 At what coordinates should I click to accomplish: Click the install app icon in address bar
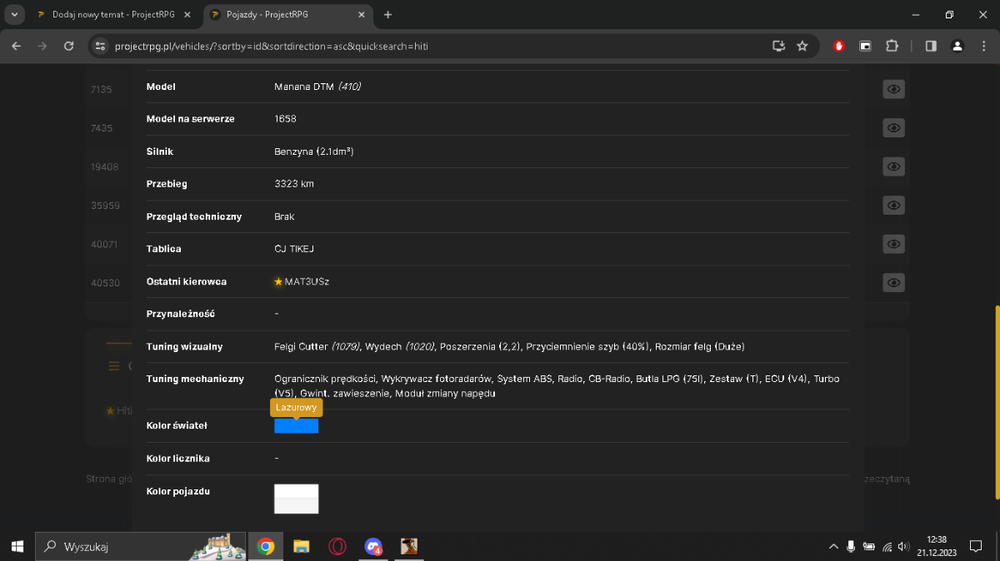778,46
